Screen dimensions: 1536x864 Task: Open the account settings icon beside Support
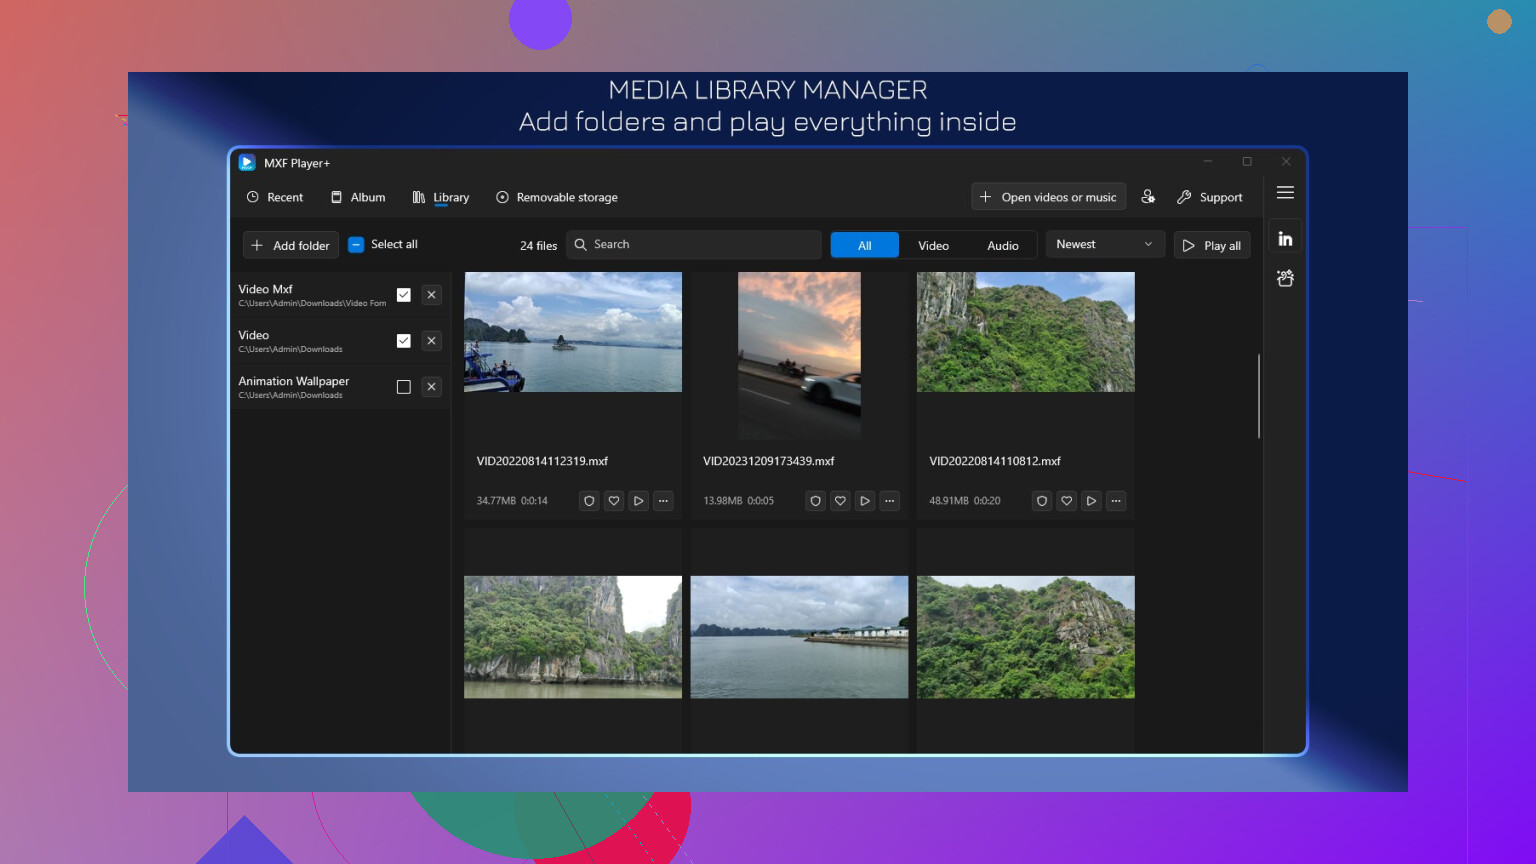pos(1148,197)
